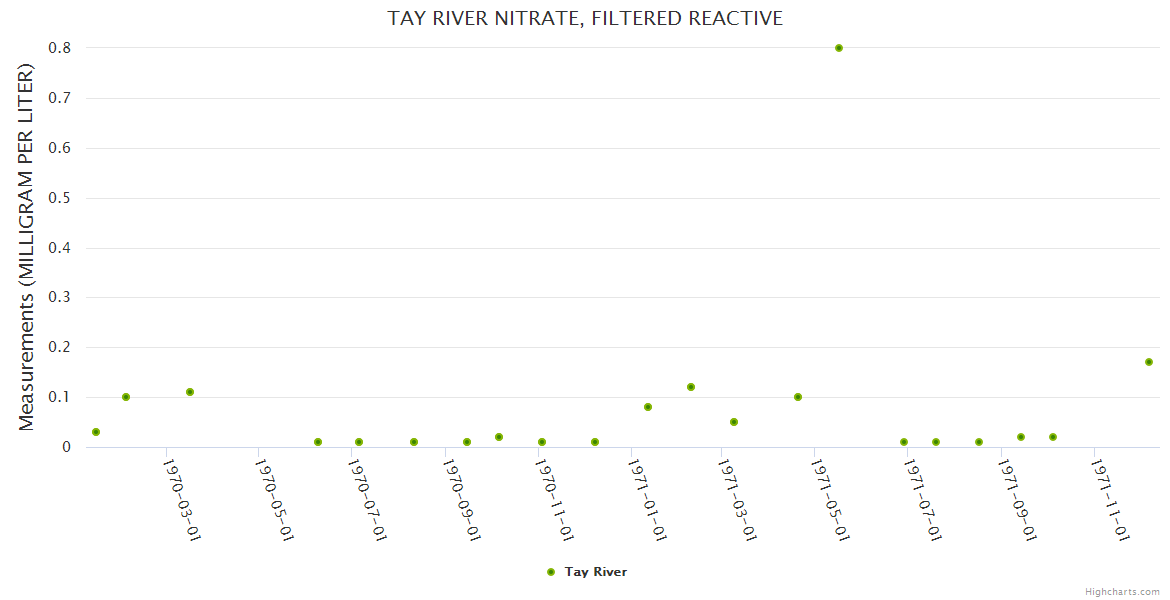Viewport: 1170px width, 600px height.
Task: Select the 0.11 data point after 1970-03-01
Action: coord(190,392)
